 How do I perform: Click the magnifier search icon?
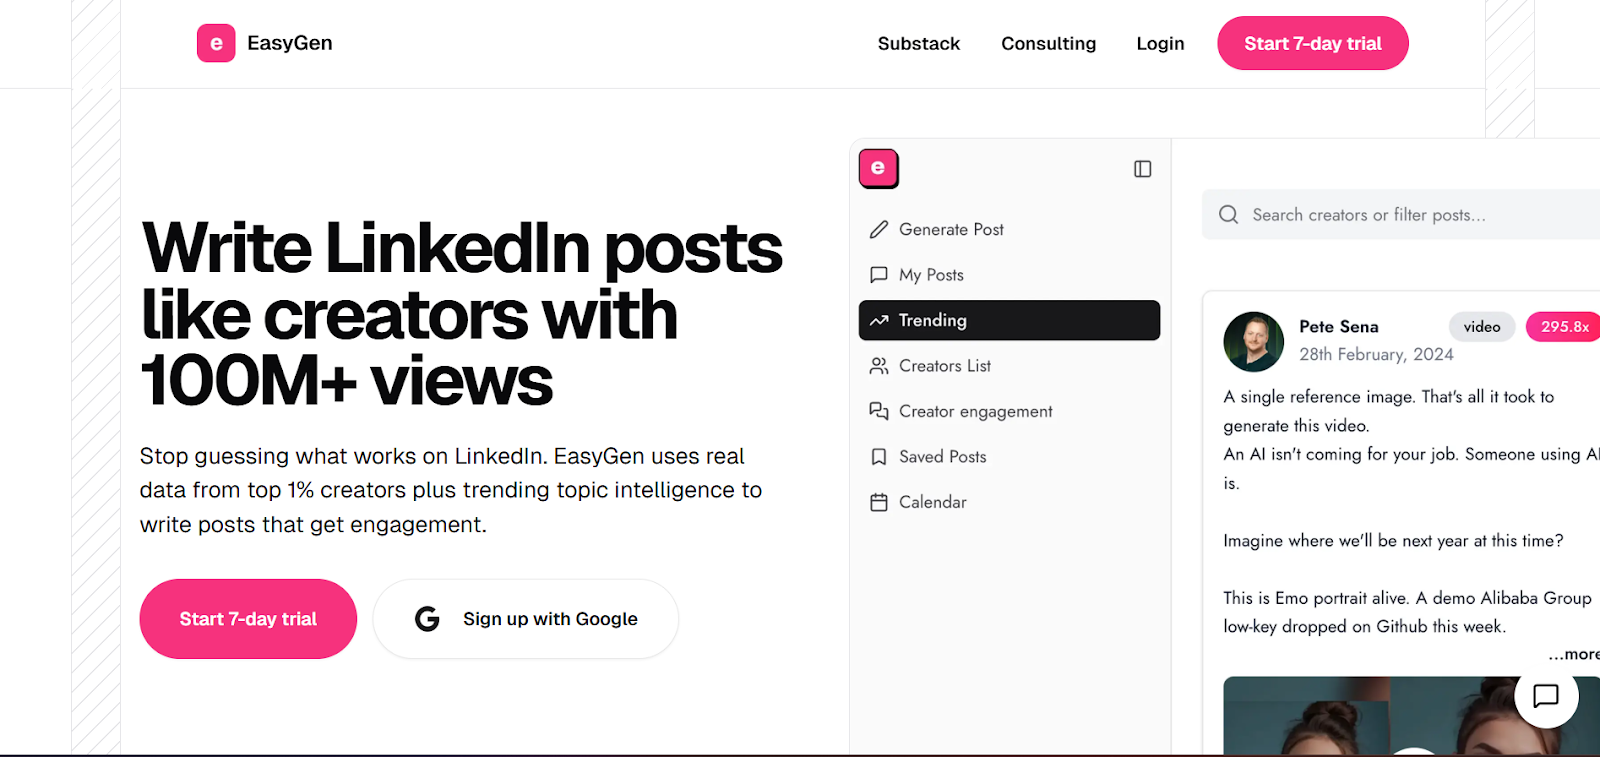pyautogui.click(x=1228, y=214)
